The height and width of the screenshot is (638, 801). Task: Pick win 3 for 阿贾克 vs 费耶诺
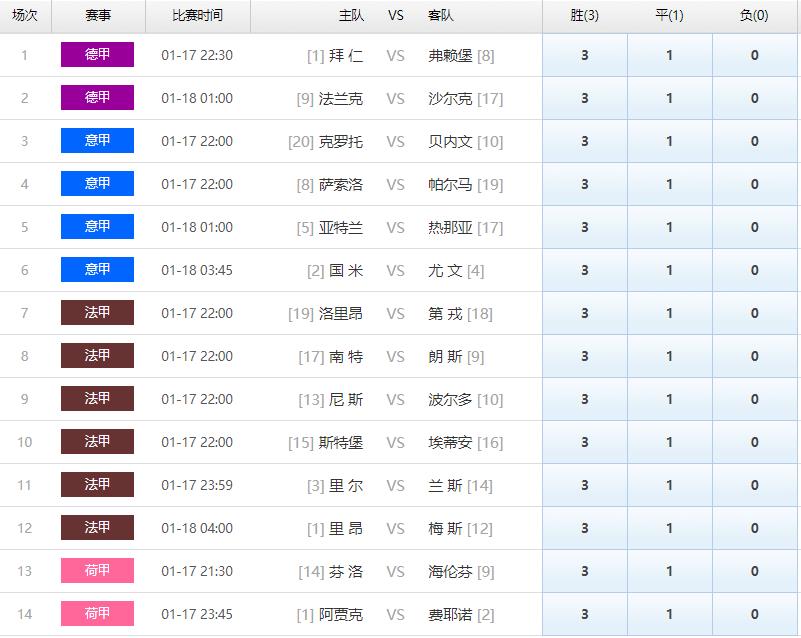(585, 614)
